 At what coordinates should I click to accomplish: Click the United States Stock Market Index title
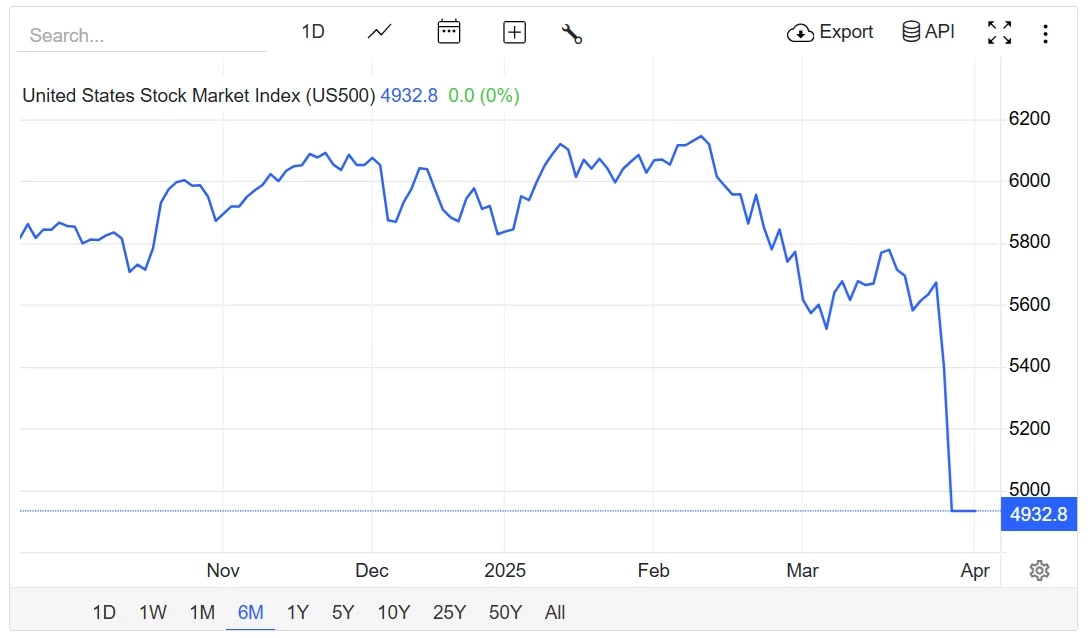pyautogui.click(x=199, y=96)
